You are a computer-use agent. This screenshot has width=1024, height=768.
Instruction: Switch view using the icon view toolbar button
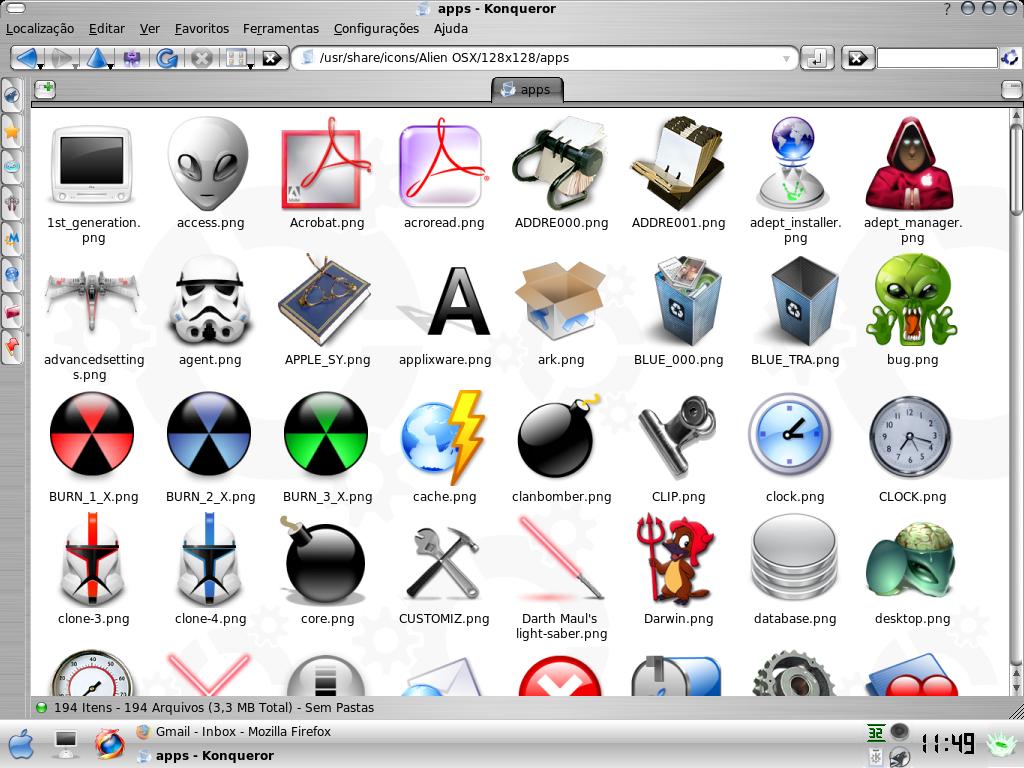point(236,57)
